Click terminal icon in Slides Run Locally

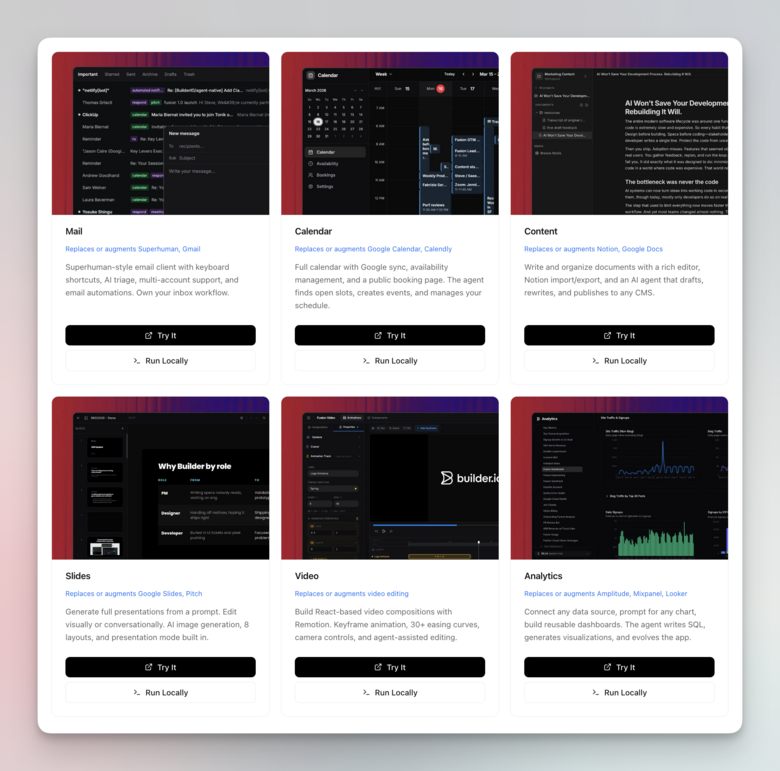(x=136, y=692)
